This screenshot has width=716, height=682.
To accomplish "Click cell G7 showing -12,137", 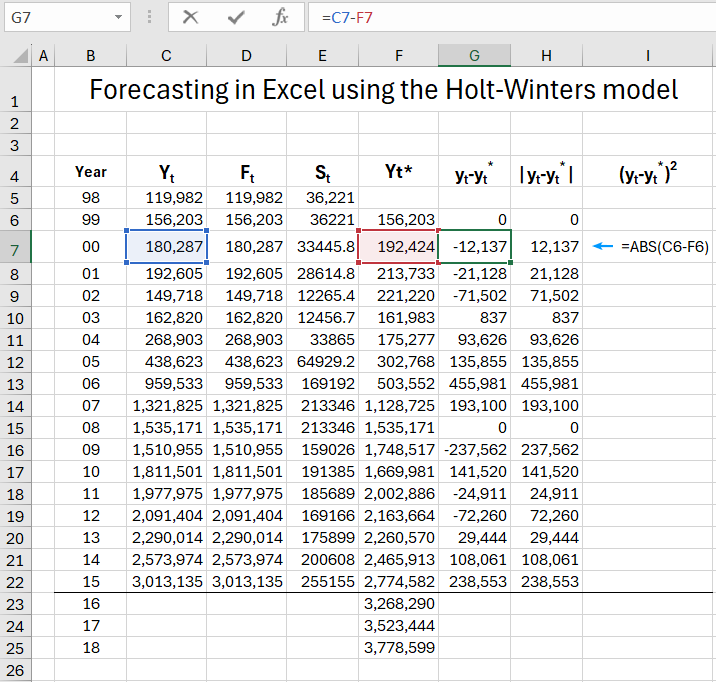I will (x=474, y=247).
